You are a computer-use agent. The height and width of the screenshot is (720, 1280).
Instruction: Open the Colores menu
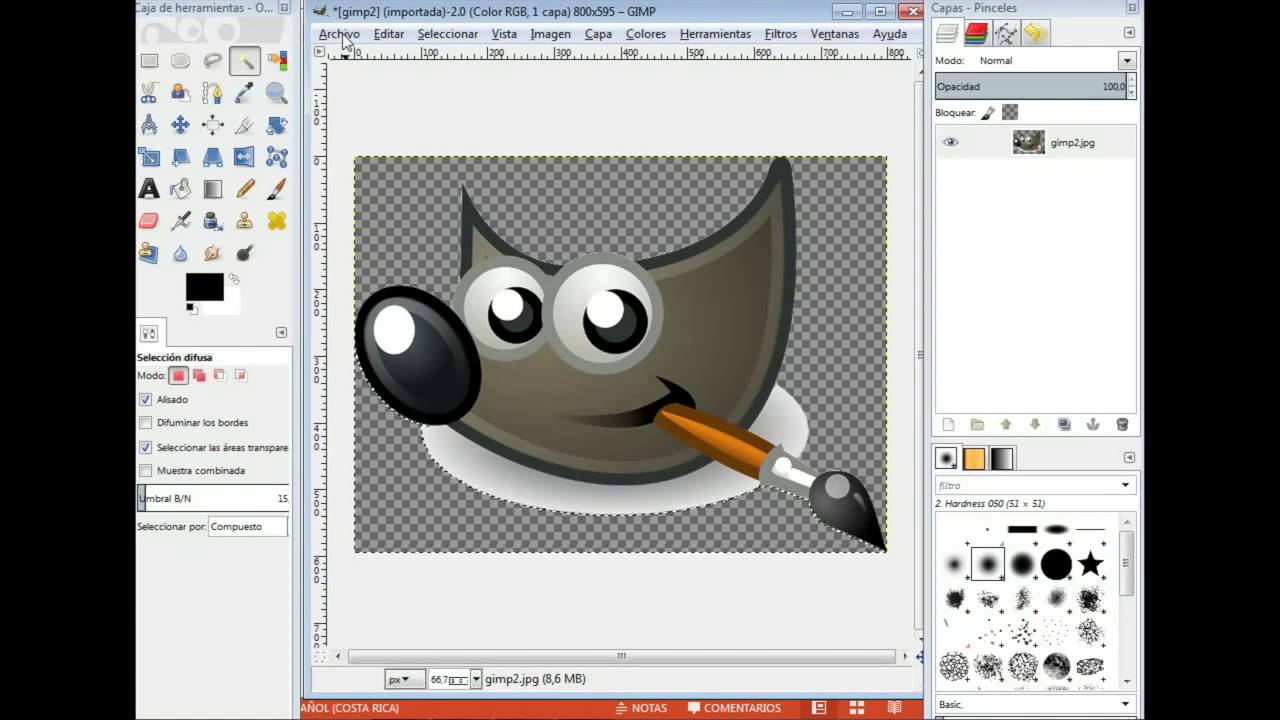[646, 34]
